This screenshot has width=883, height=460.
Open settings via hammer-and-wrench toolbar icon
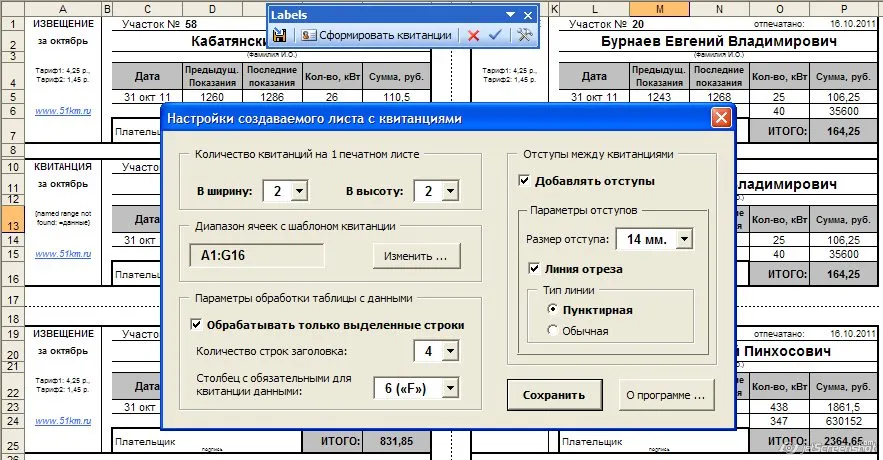pyautogui.click(x=523, y=35)
